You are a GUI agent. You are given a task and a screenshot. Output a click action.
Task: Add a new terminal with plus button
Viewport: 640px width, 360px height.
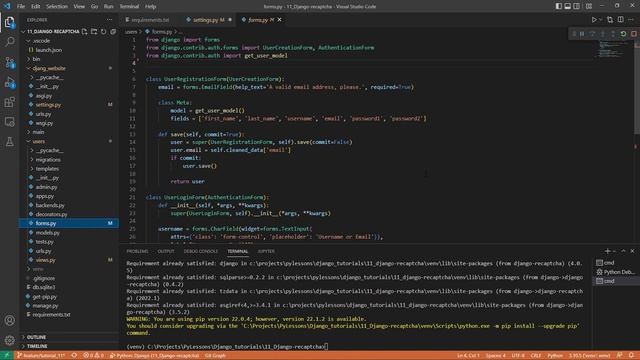pyautogui.click(x=607, y=251)
